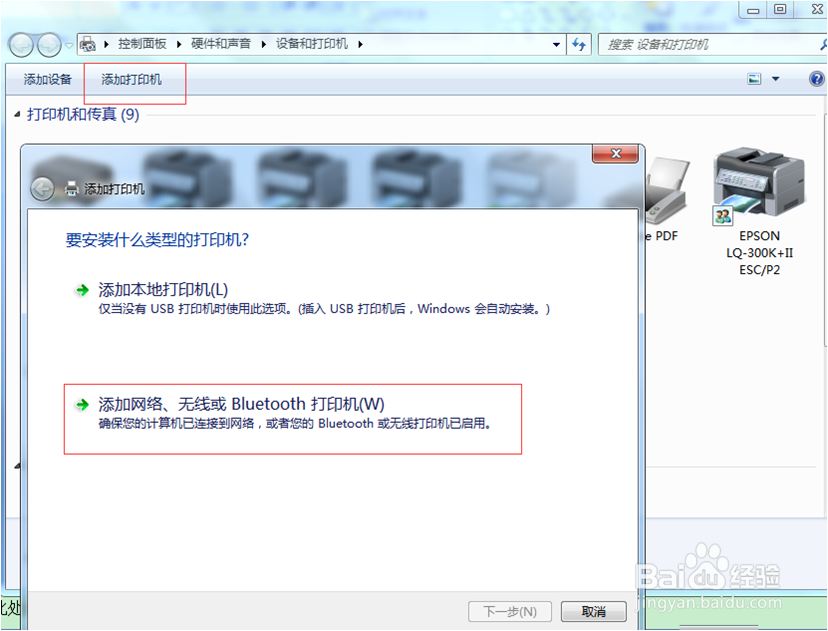The width and height of the screenshot is (828, 631).
Task: Open the address bar history dropdown
Action: pyautogui.click(x=556, y=44)
